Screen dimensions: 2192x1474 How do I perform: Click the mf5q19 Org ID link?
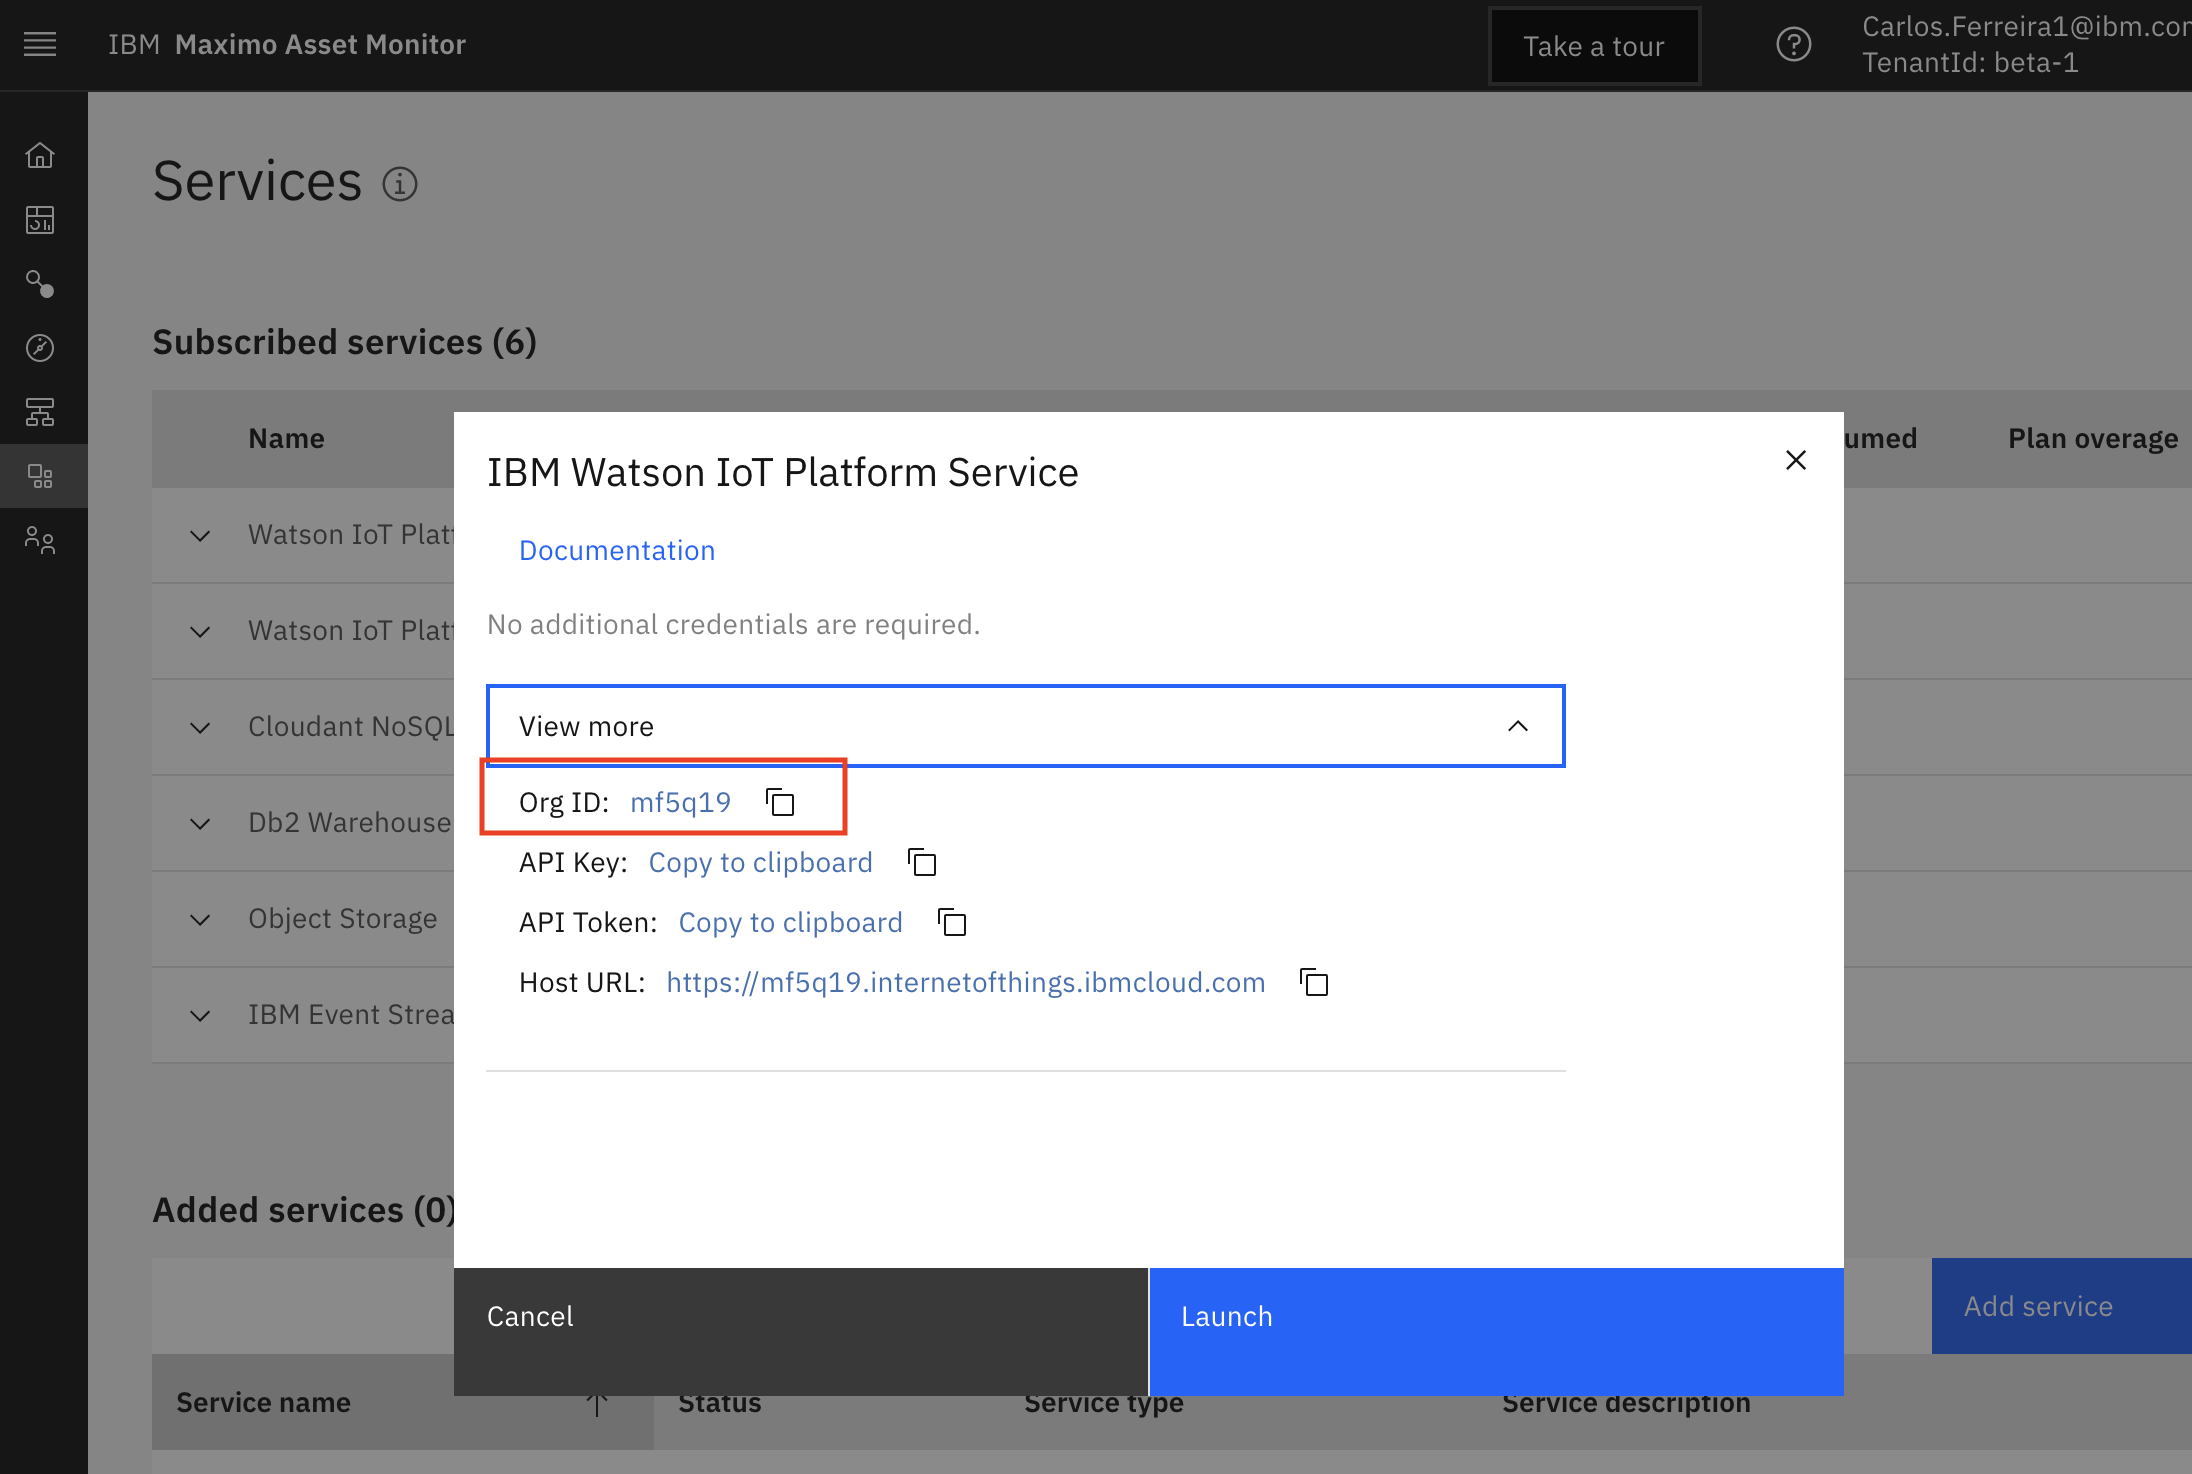pos(681,802)
